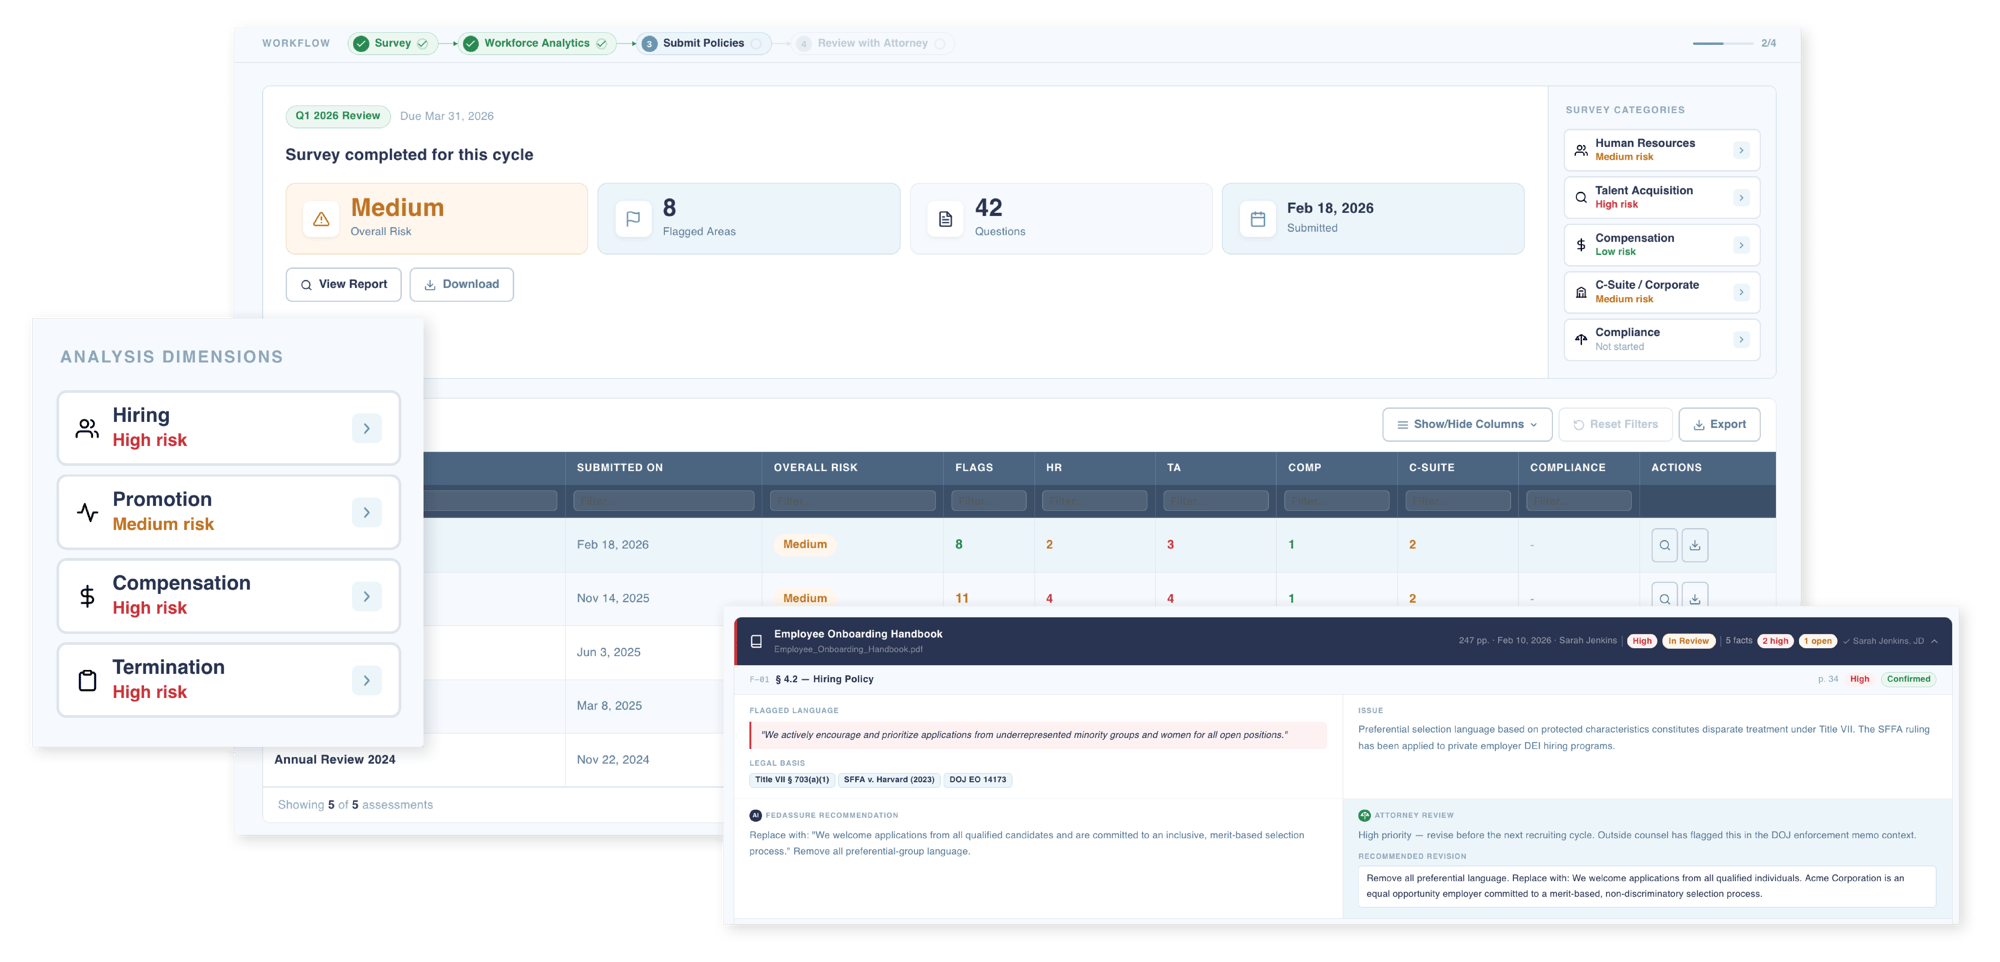Expand the Survey Categories Compensation chevron

[1741, 245]
